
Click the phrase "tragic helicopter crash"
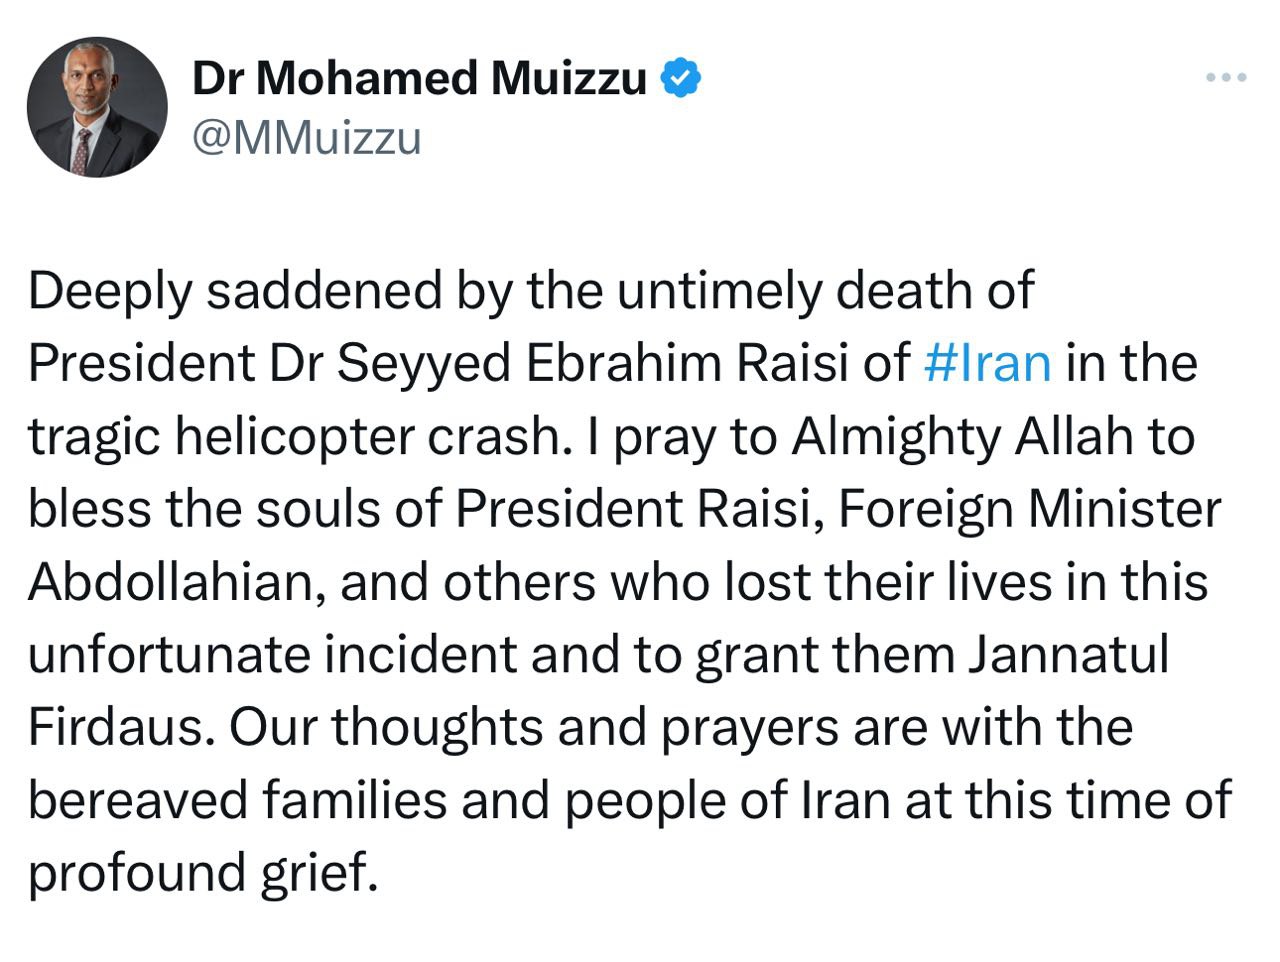291,437
